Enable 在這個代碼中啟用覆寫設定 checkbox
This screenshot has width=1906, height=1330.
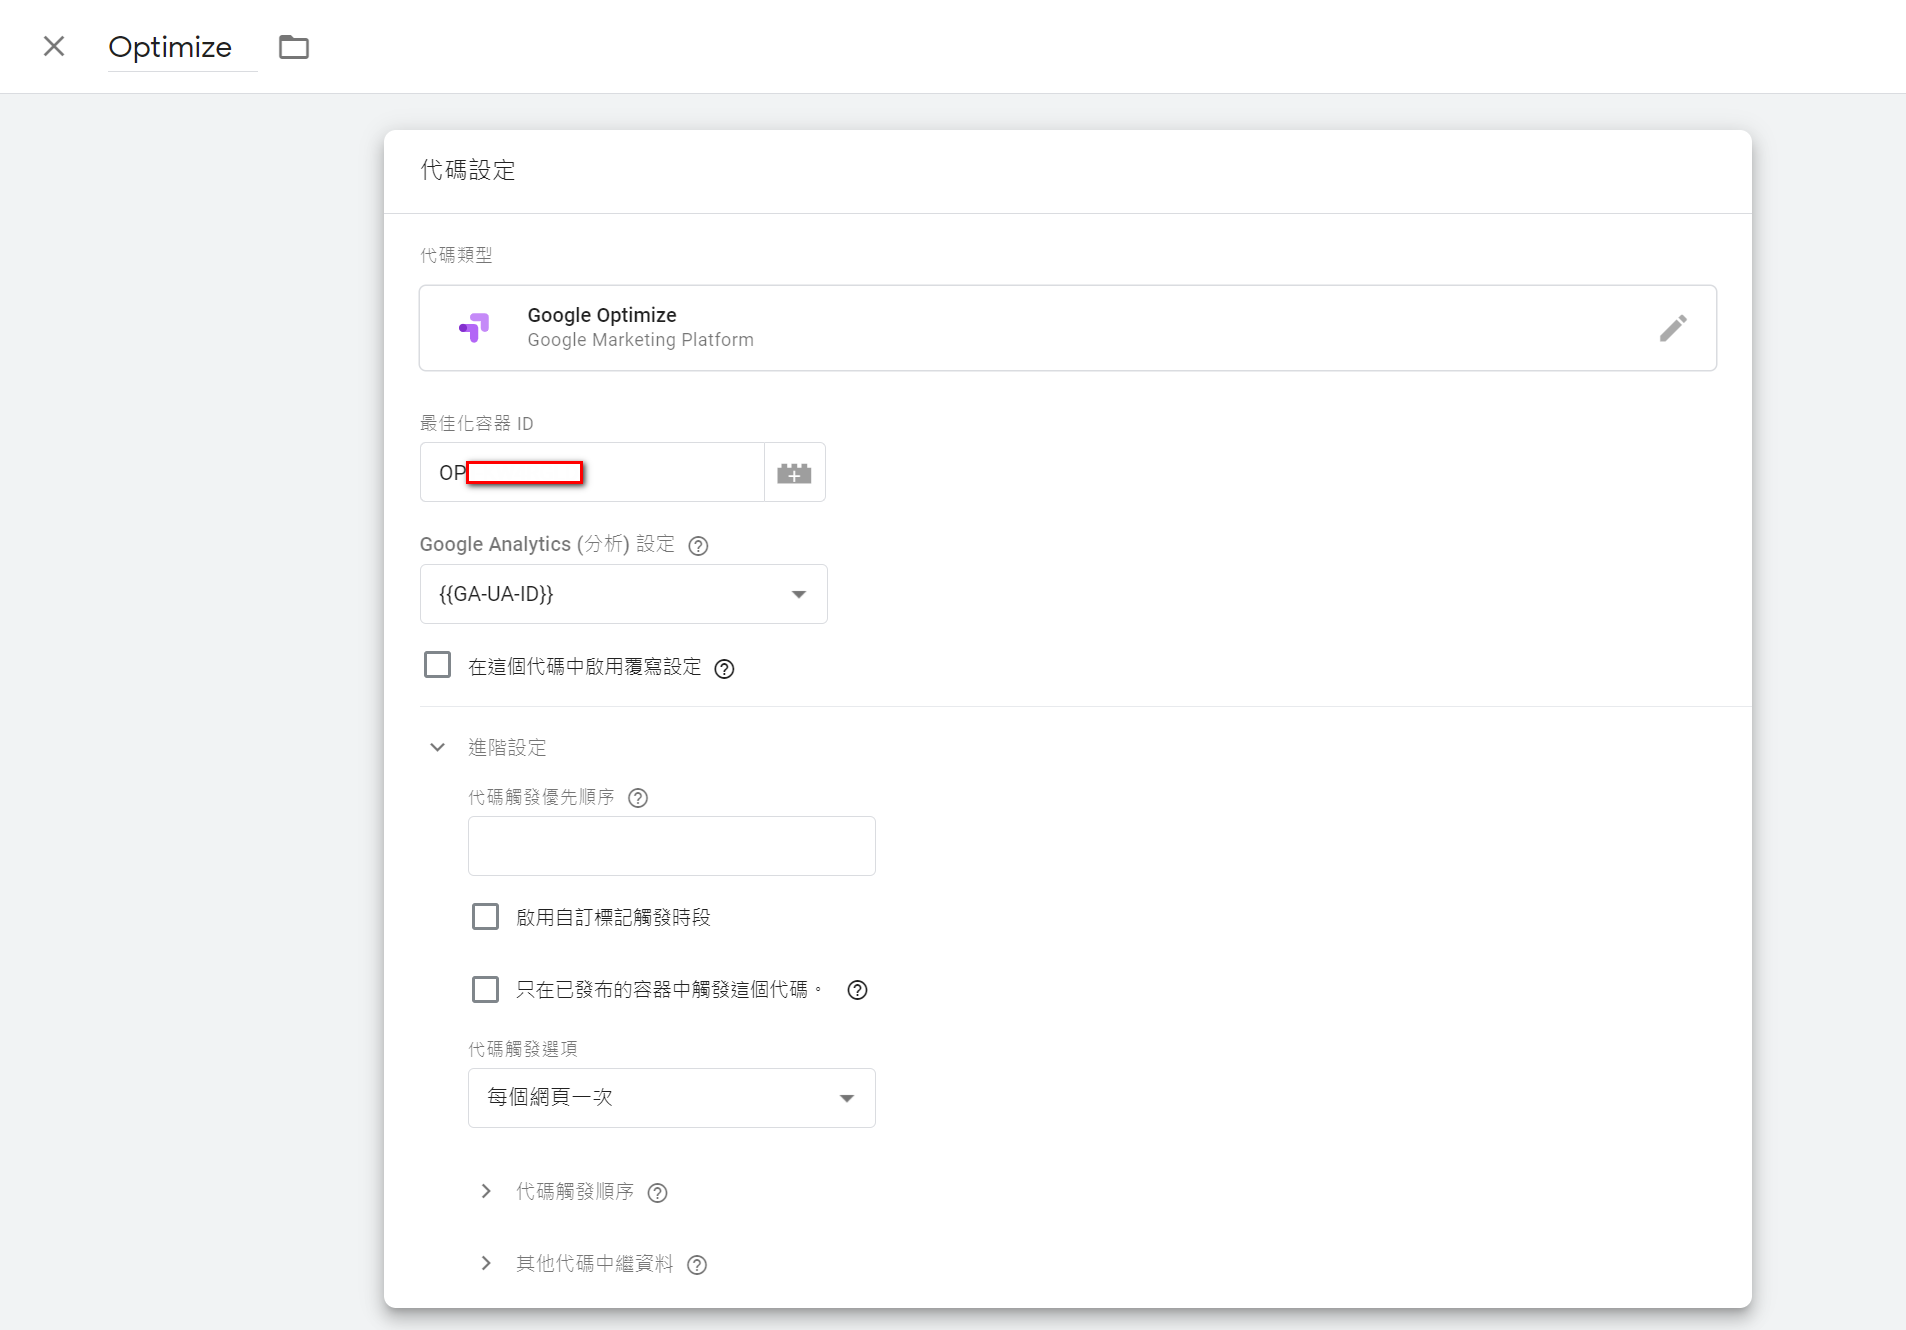pos(438,665)
